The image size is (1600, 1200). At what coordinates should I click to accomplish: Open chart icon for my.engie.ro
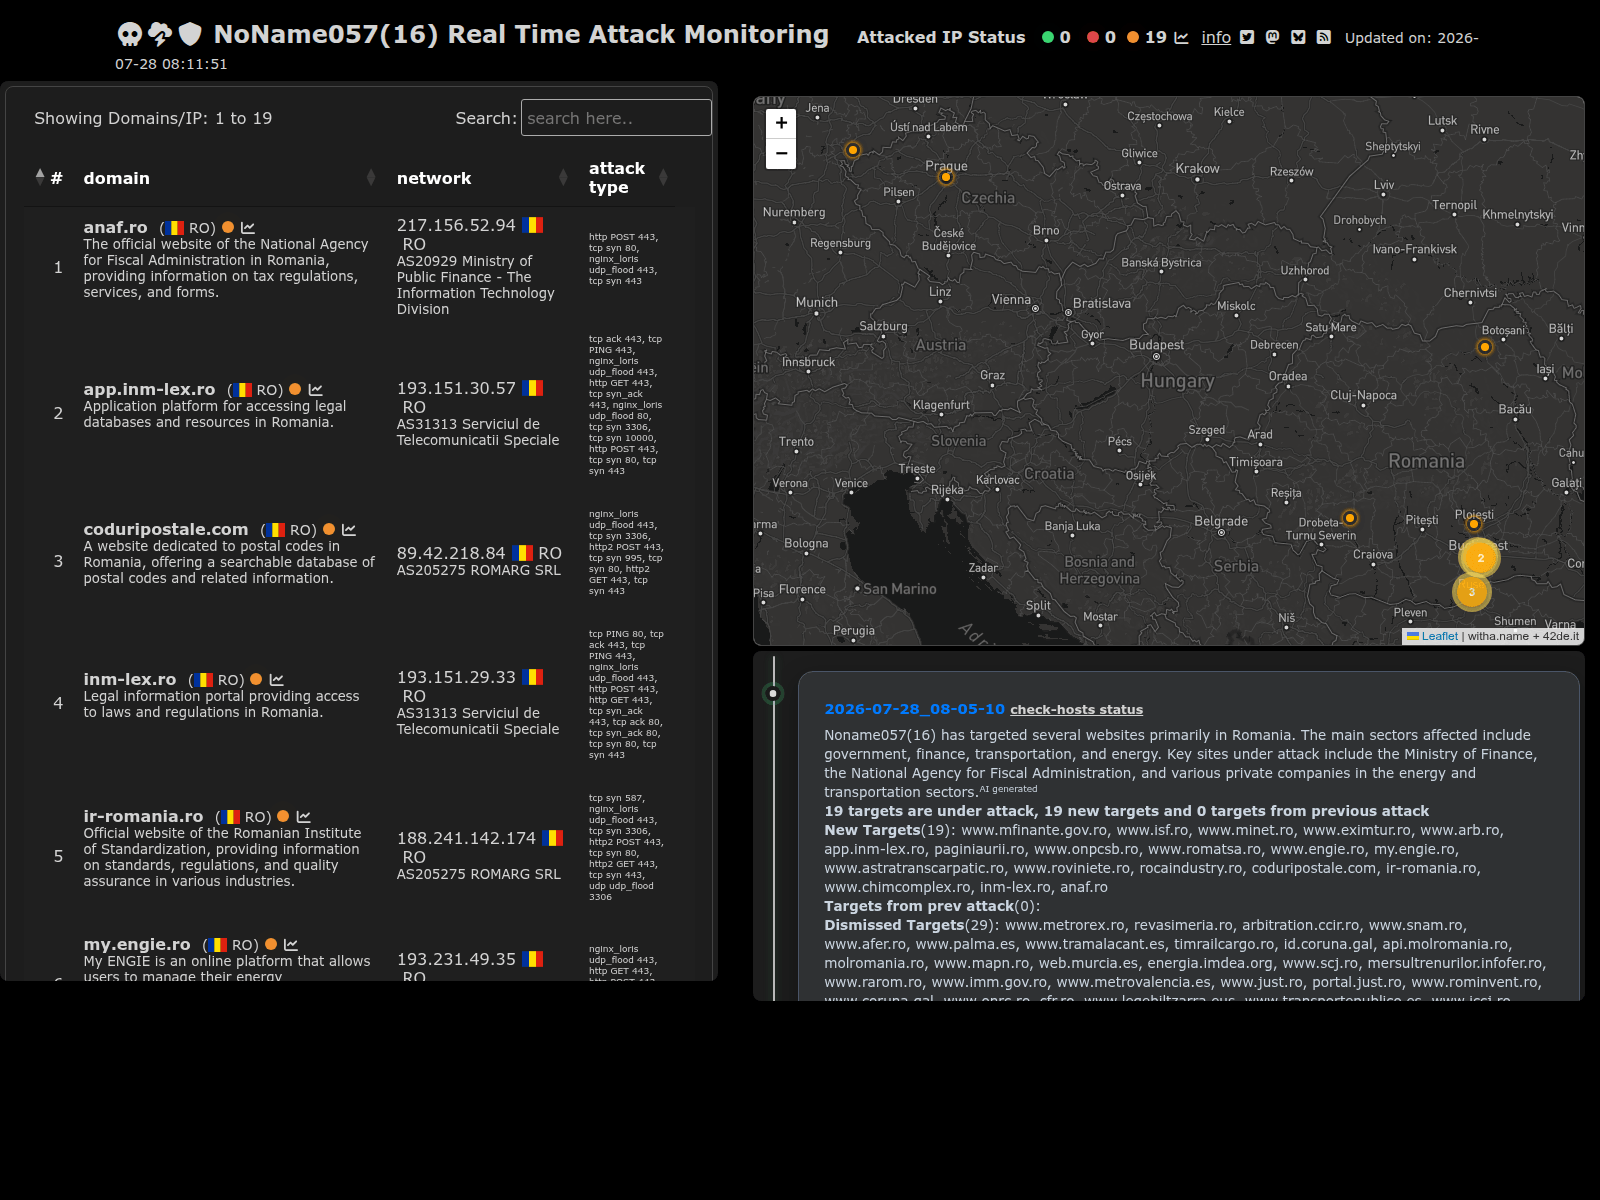coord(291,945)
